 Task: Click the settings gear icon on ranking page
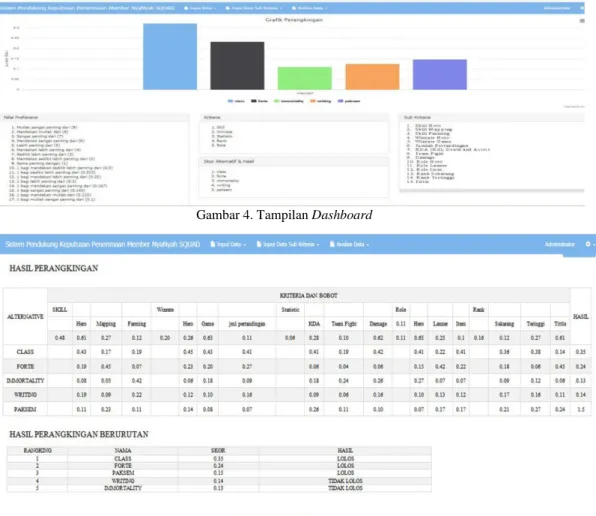588,244
